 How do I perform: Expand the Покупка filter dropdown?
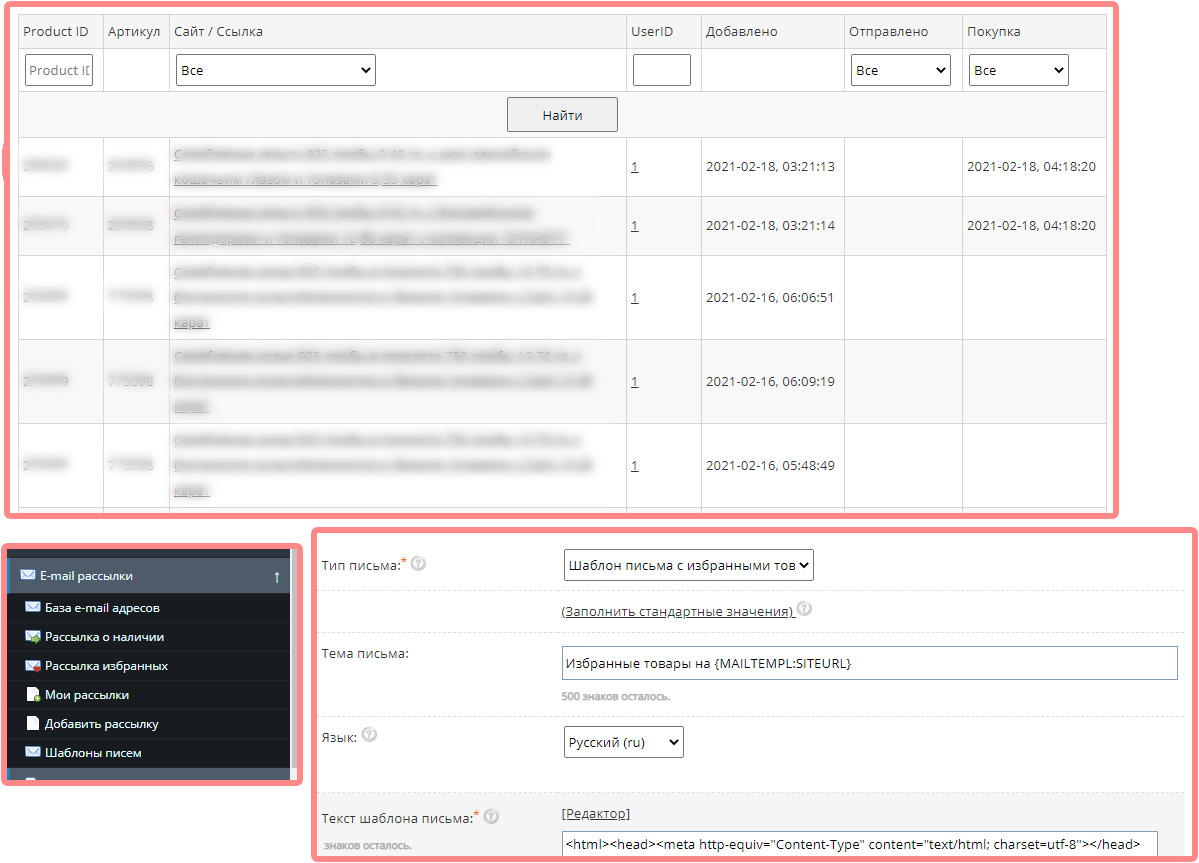(x=1018, y=70)
